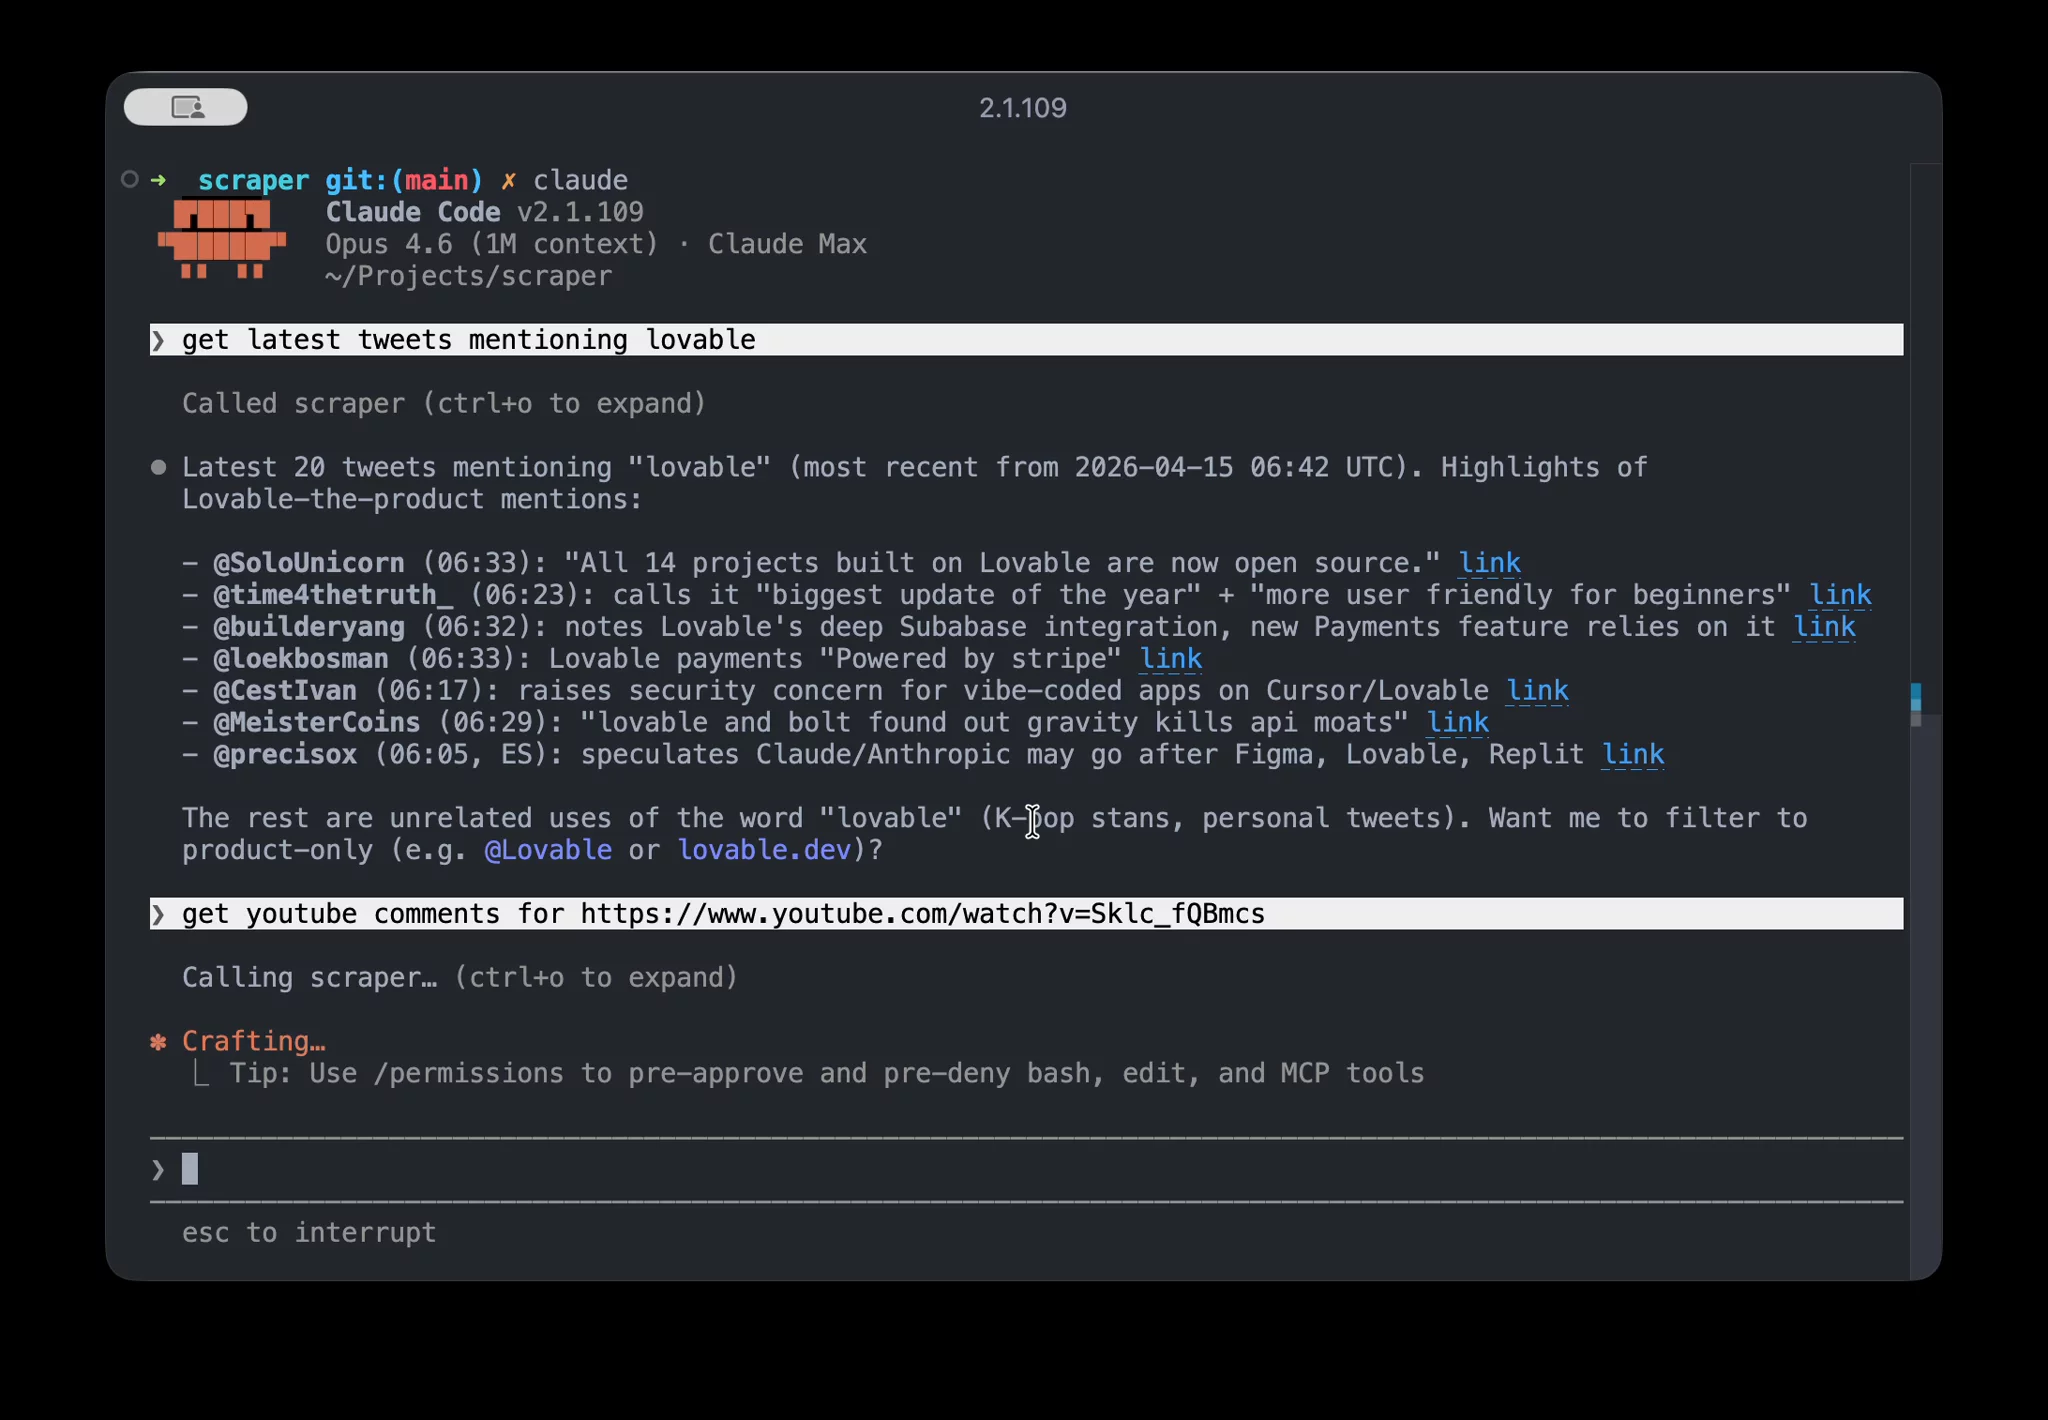This screenshot has width=2048, height=1420.
Task: Open the link for the @SoloUnicorn tweet
Action: [1489, 563]
